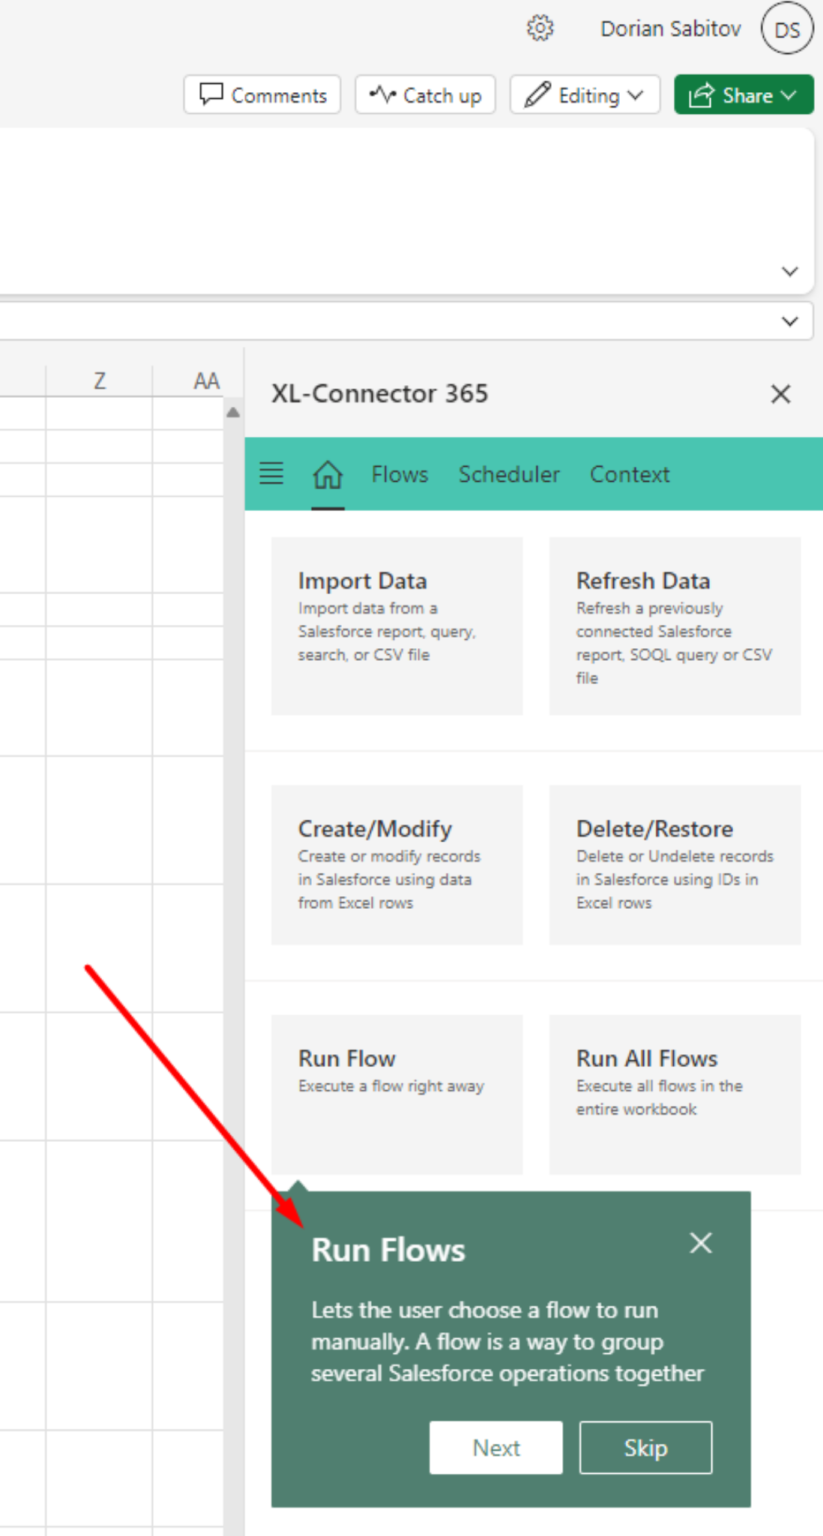Click Next in the Run Flows tooltip
Viewport: 823px width, 1536px height.
495,1447
